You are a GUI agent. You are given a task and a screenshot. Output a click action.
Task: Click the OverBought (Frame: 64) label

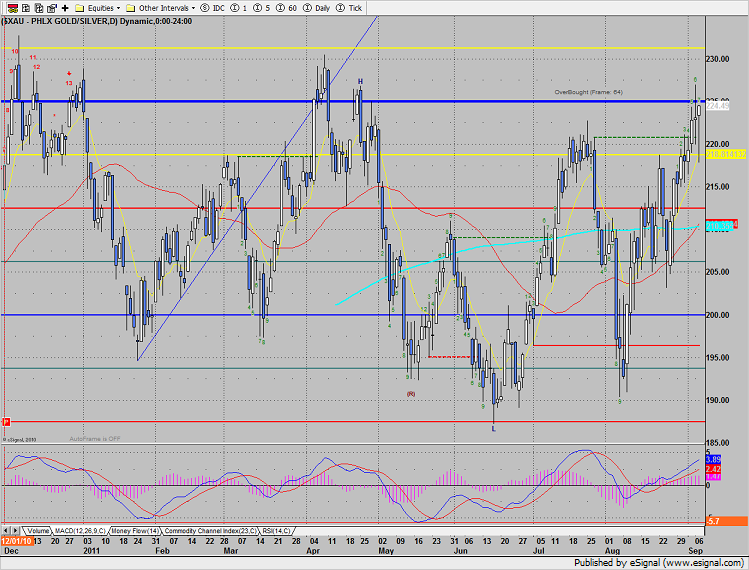(588, 92)
